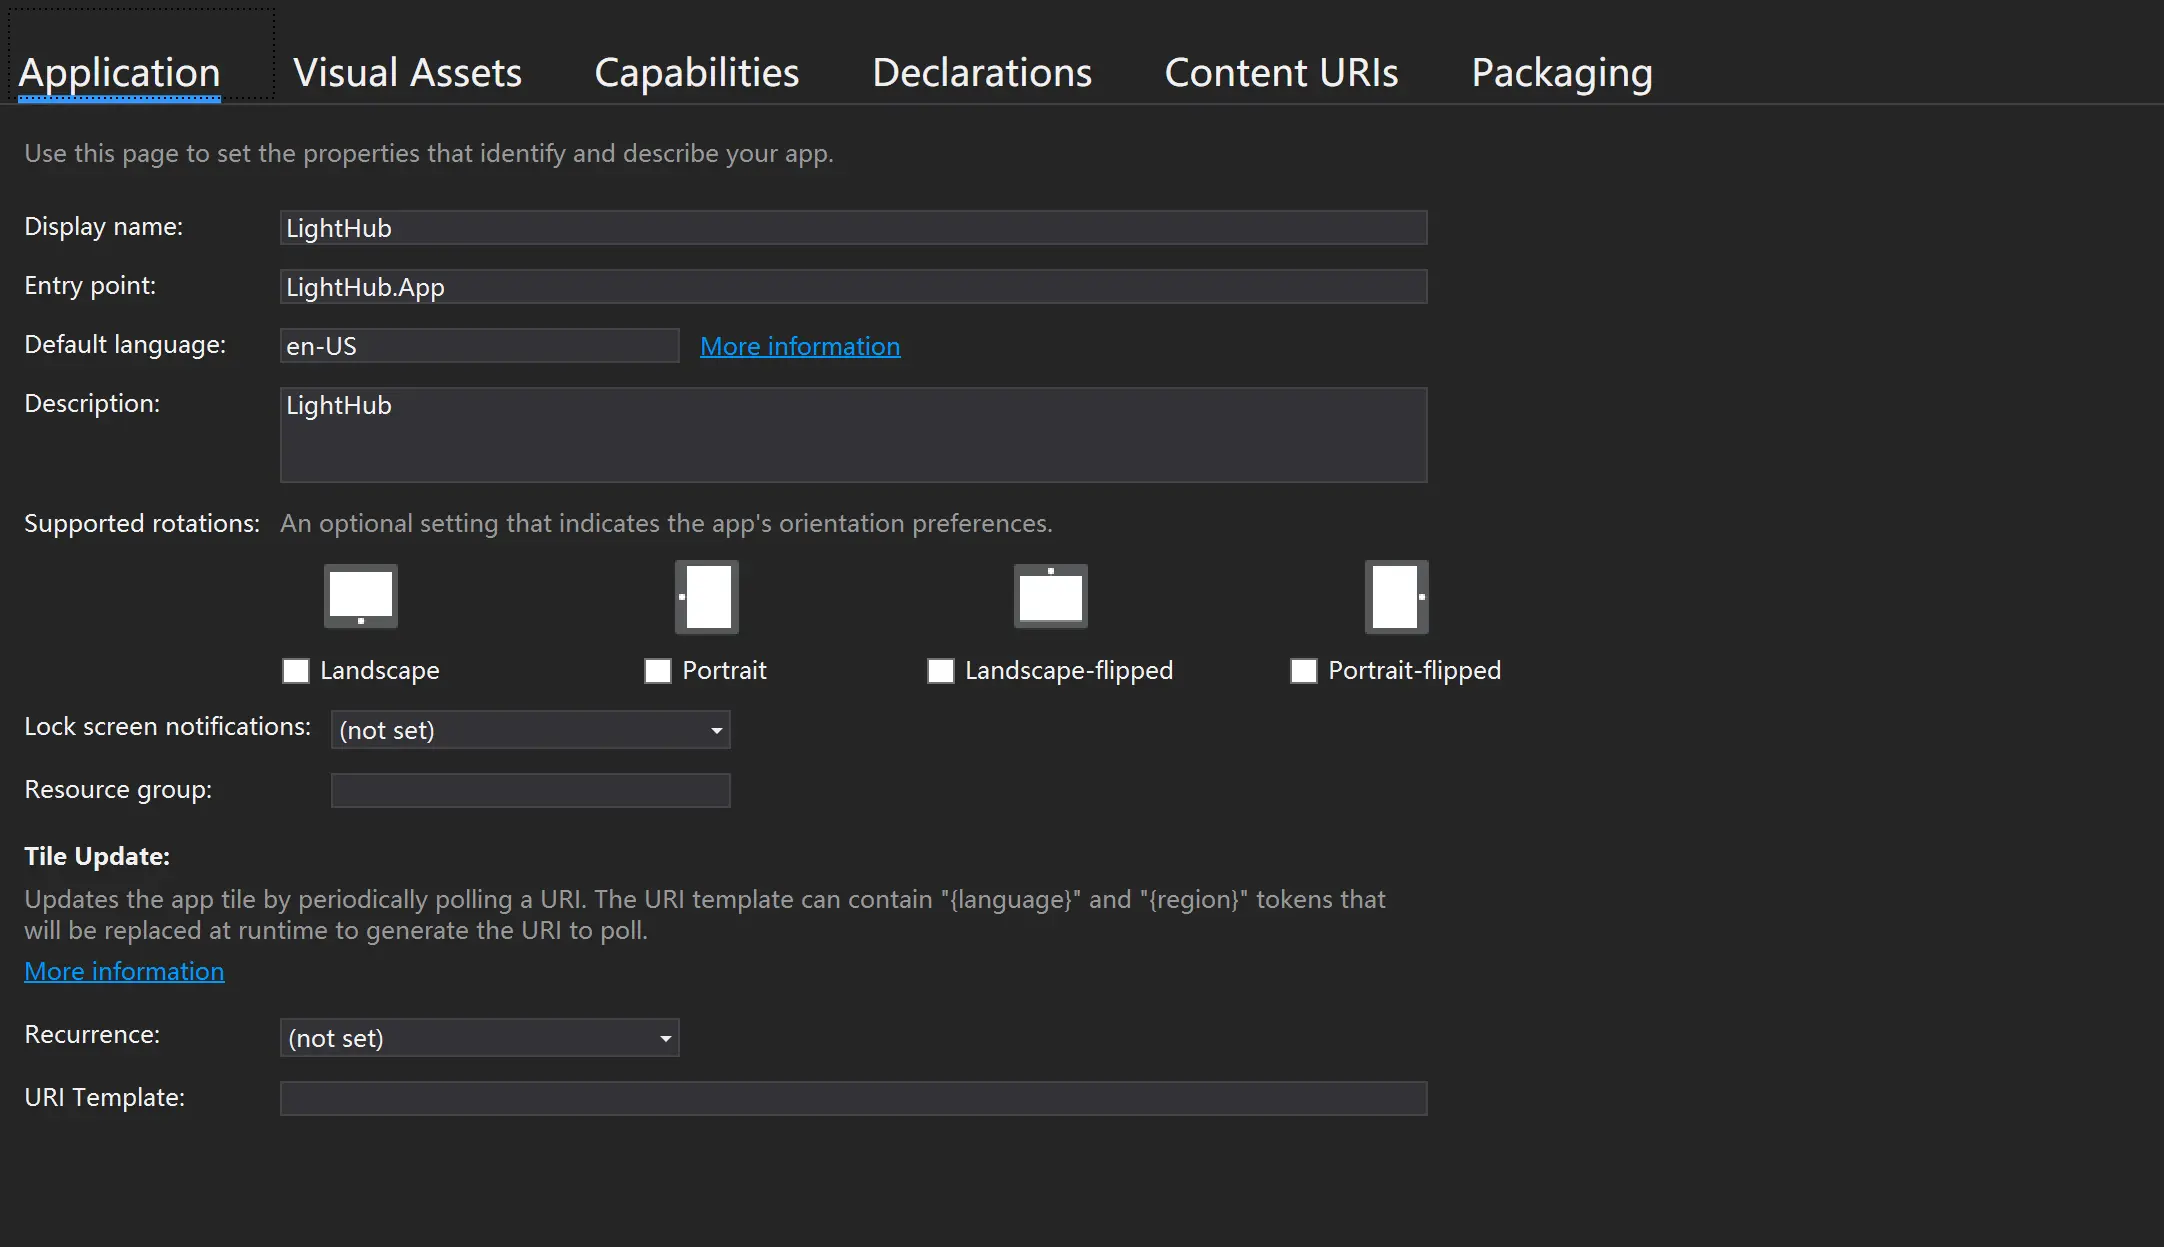Screen dimensions: 2164x1247
Task: Focus the URI Template input field
Action: (852, 1098)
